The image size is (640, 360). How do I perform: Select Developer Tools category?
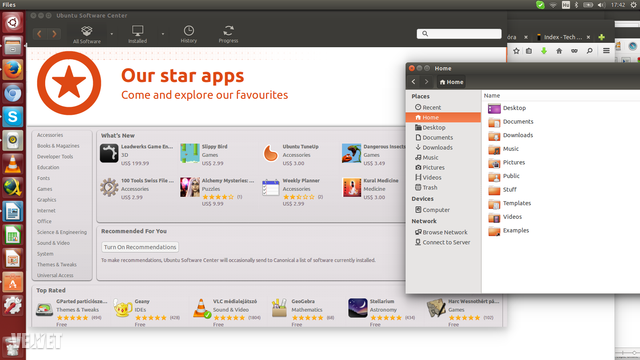55,157
